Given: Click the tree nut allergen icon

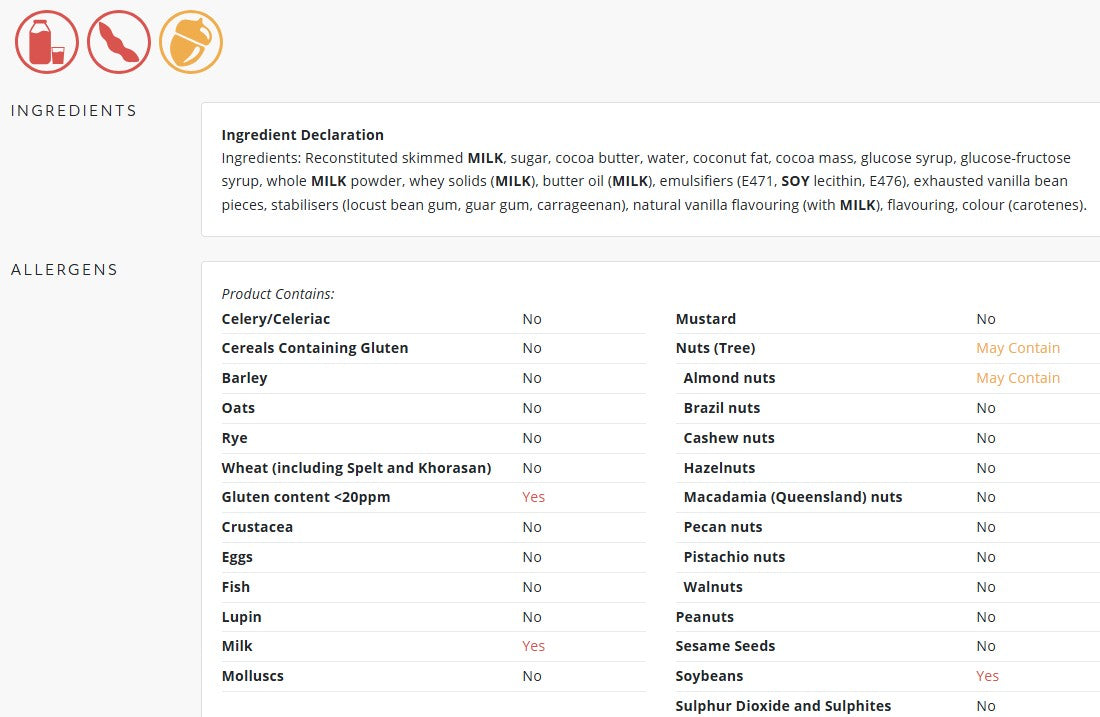Looking at the screenshot, I should pos(191,42).
